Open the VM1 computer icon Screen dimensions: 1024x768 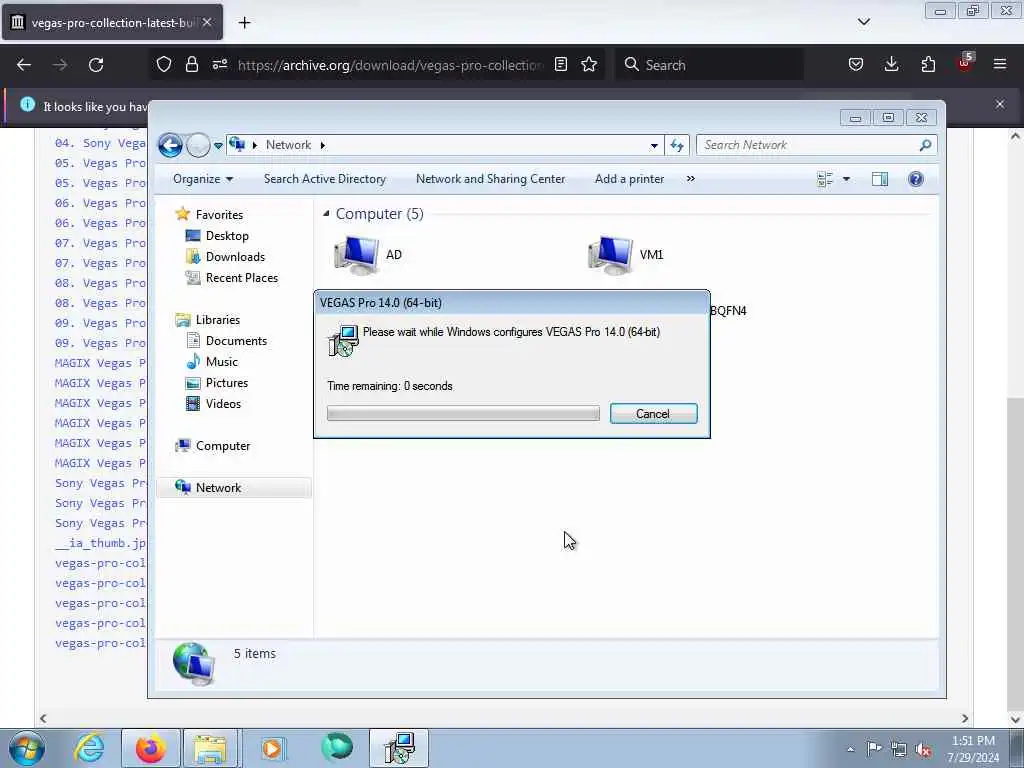[625, 255]
